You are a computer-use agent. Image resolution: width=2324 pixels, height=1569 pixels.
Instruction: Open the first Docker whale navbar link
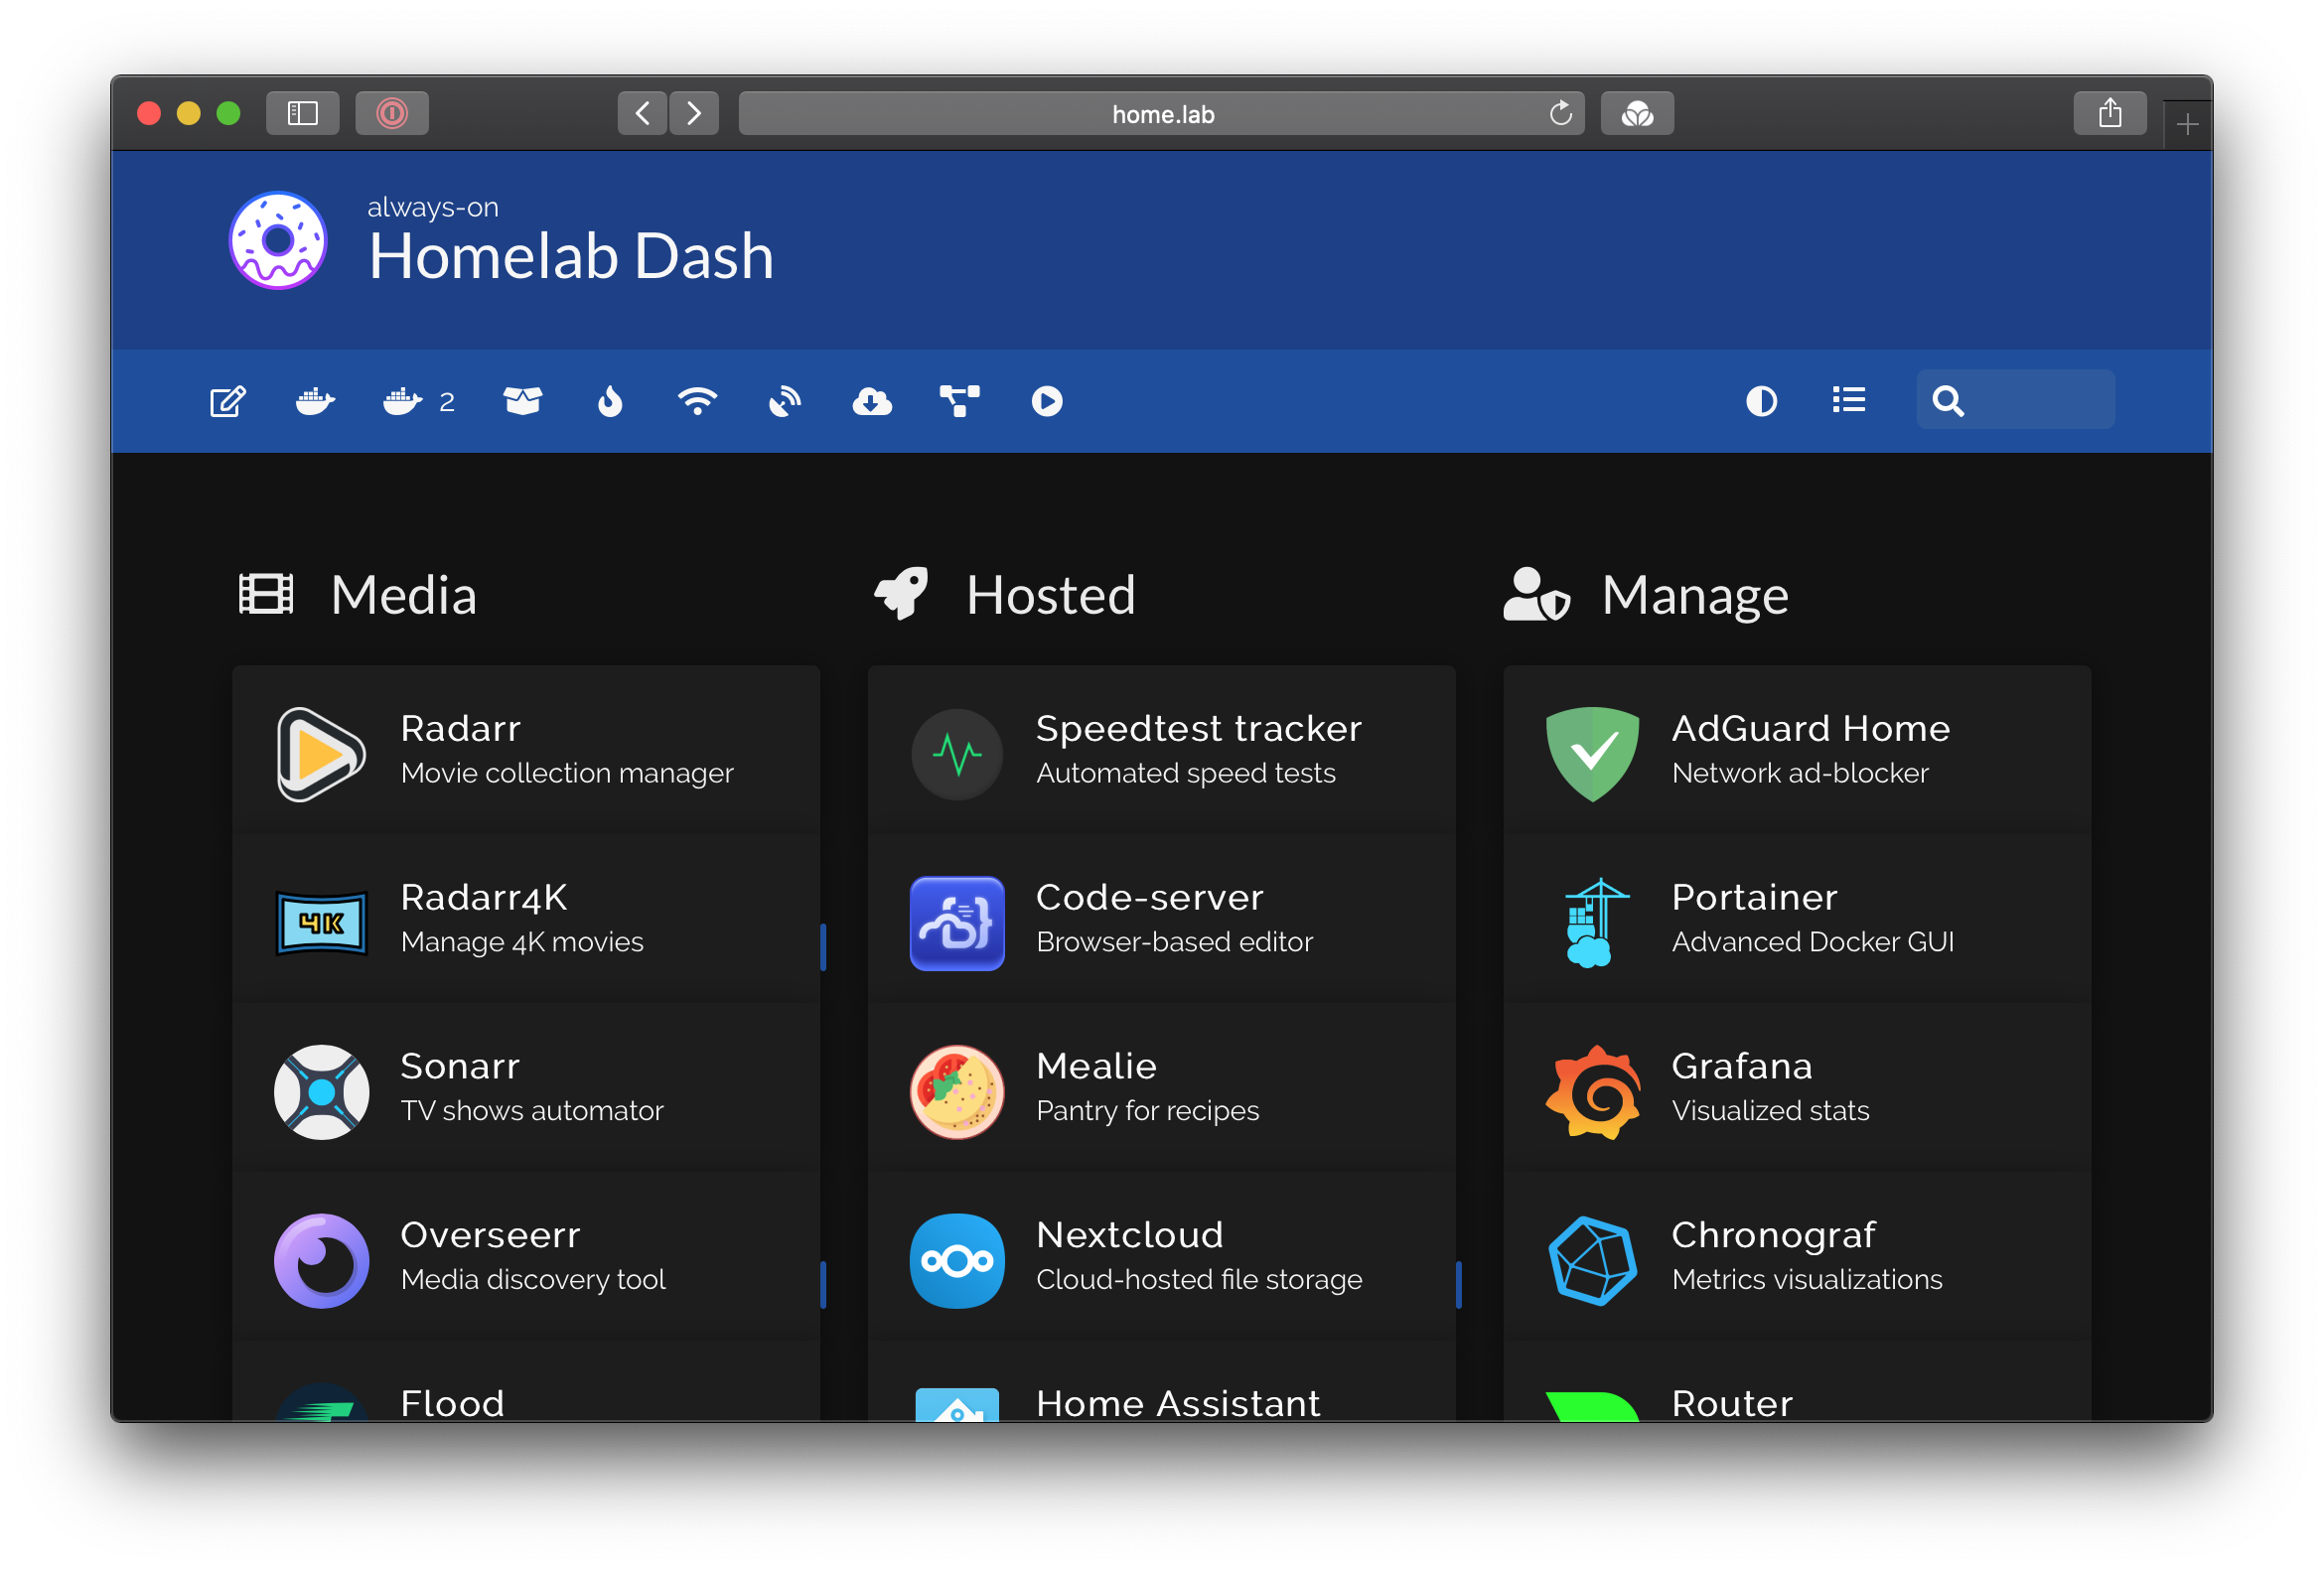point(315,401)
